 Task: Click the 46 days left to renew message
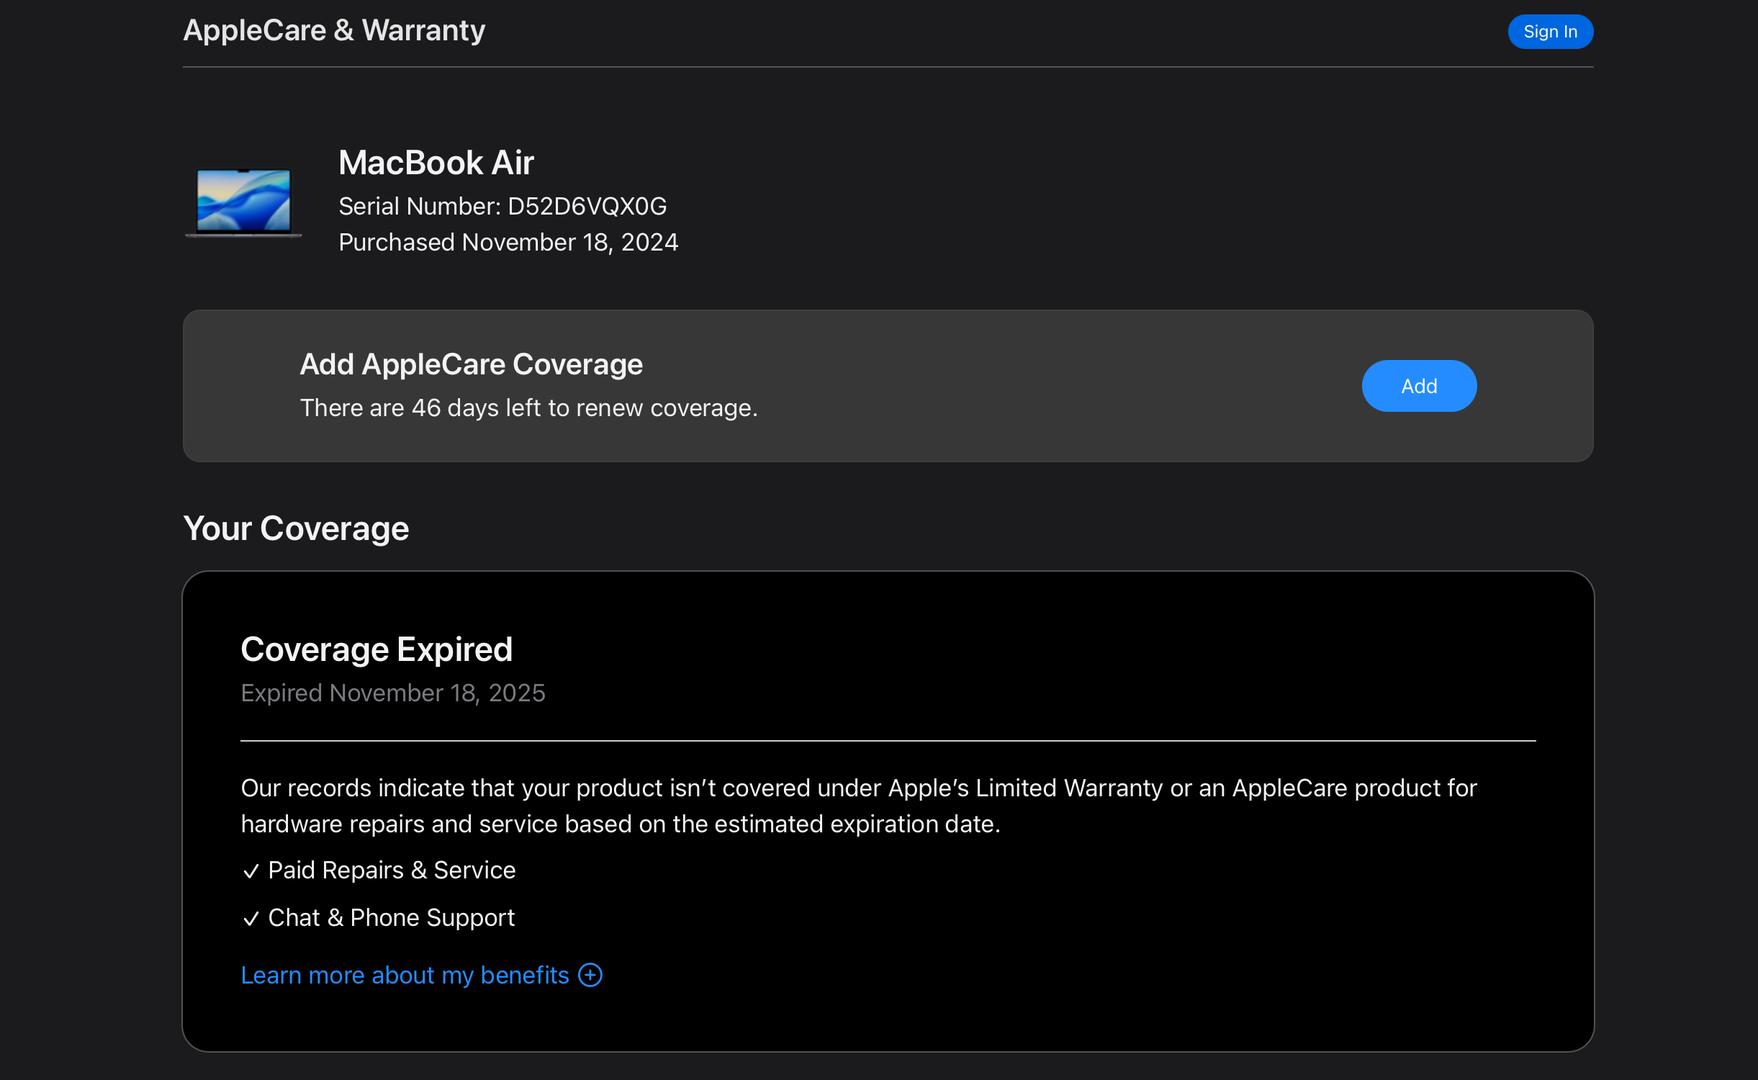528,408
